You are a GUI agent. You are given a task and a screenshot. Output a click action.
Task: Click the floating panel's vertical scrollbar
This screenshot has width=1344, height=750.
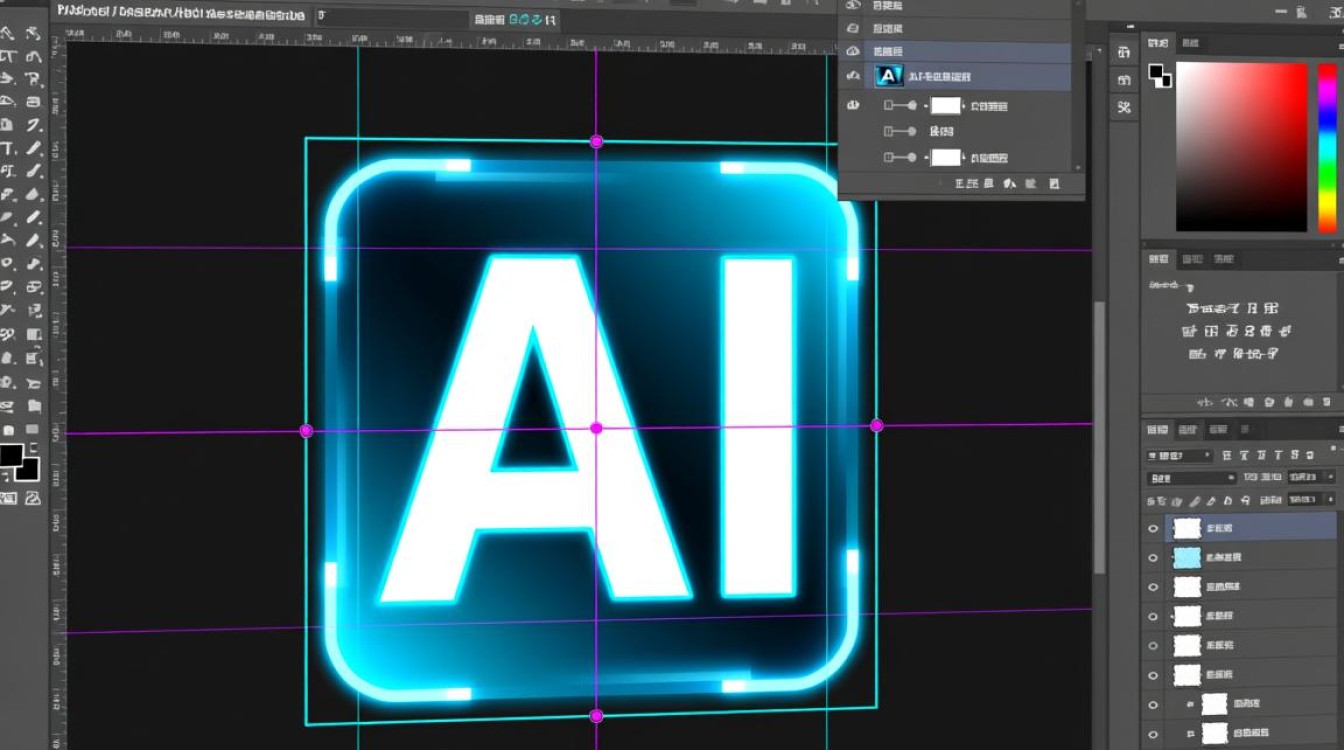(1077, 85)
